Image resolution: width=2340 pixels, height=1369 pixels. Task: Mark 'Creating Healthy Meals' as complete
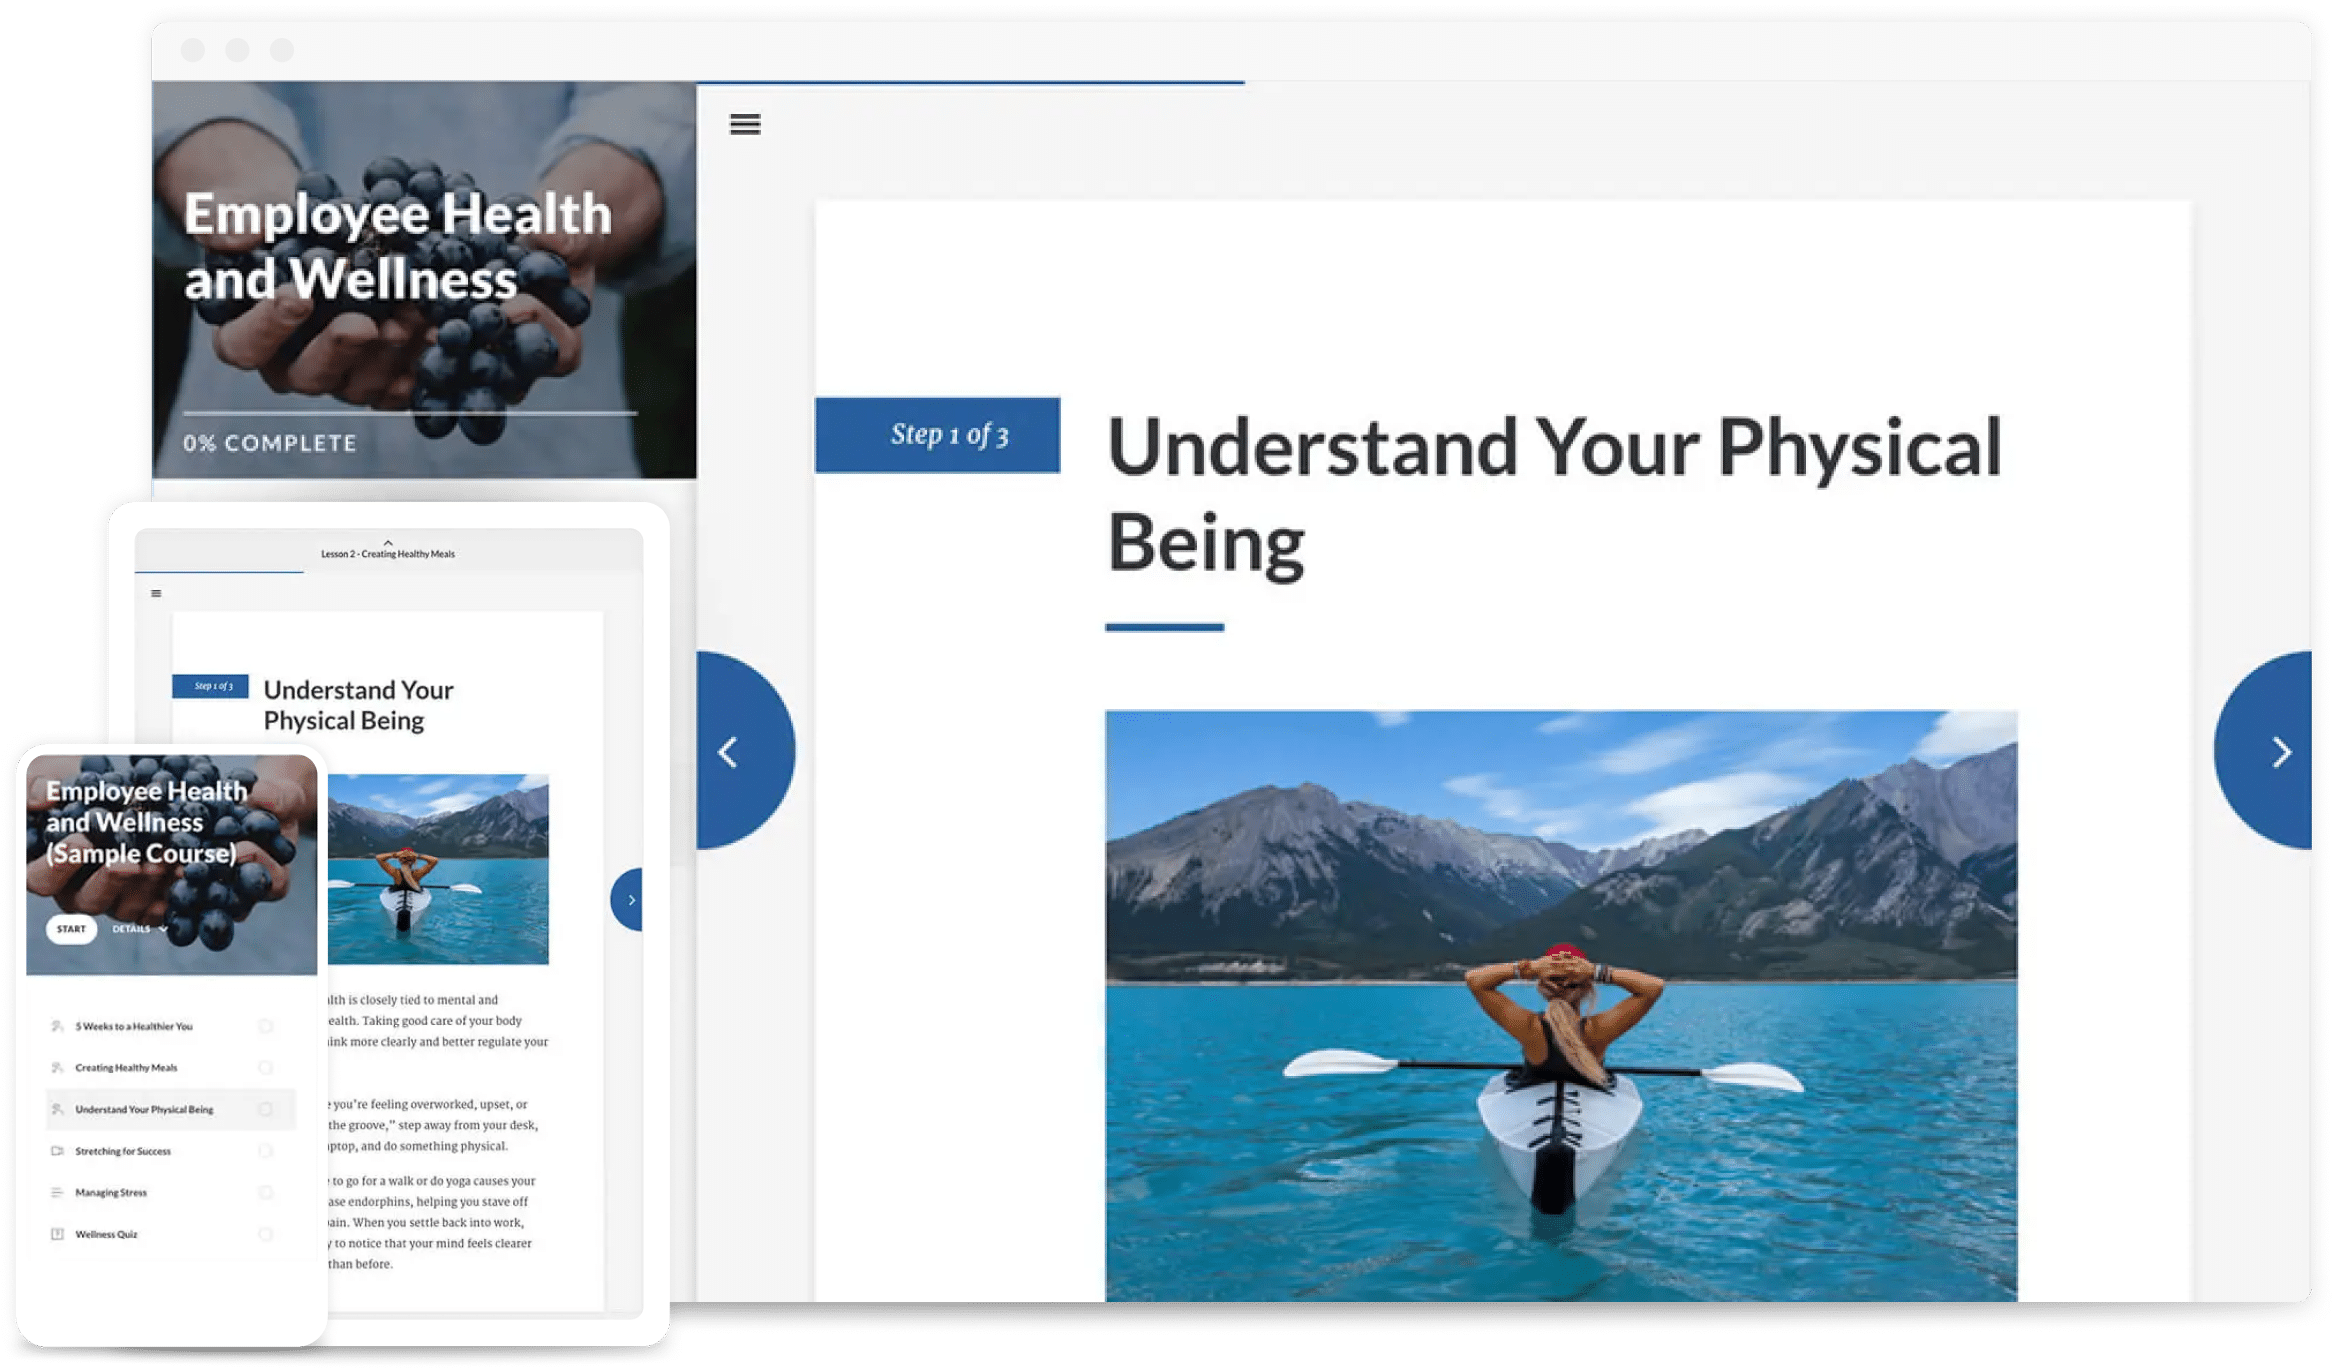pos(266,1068)
